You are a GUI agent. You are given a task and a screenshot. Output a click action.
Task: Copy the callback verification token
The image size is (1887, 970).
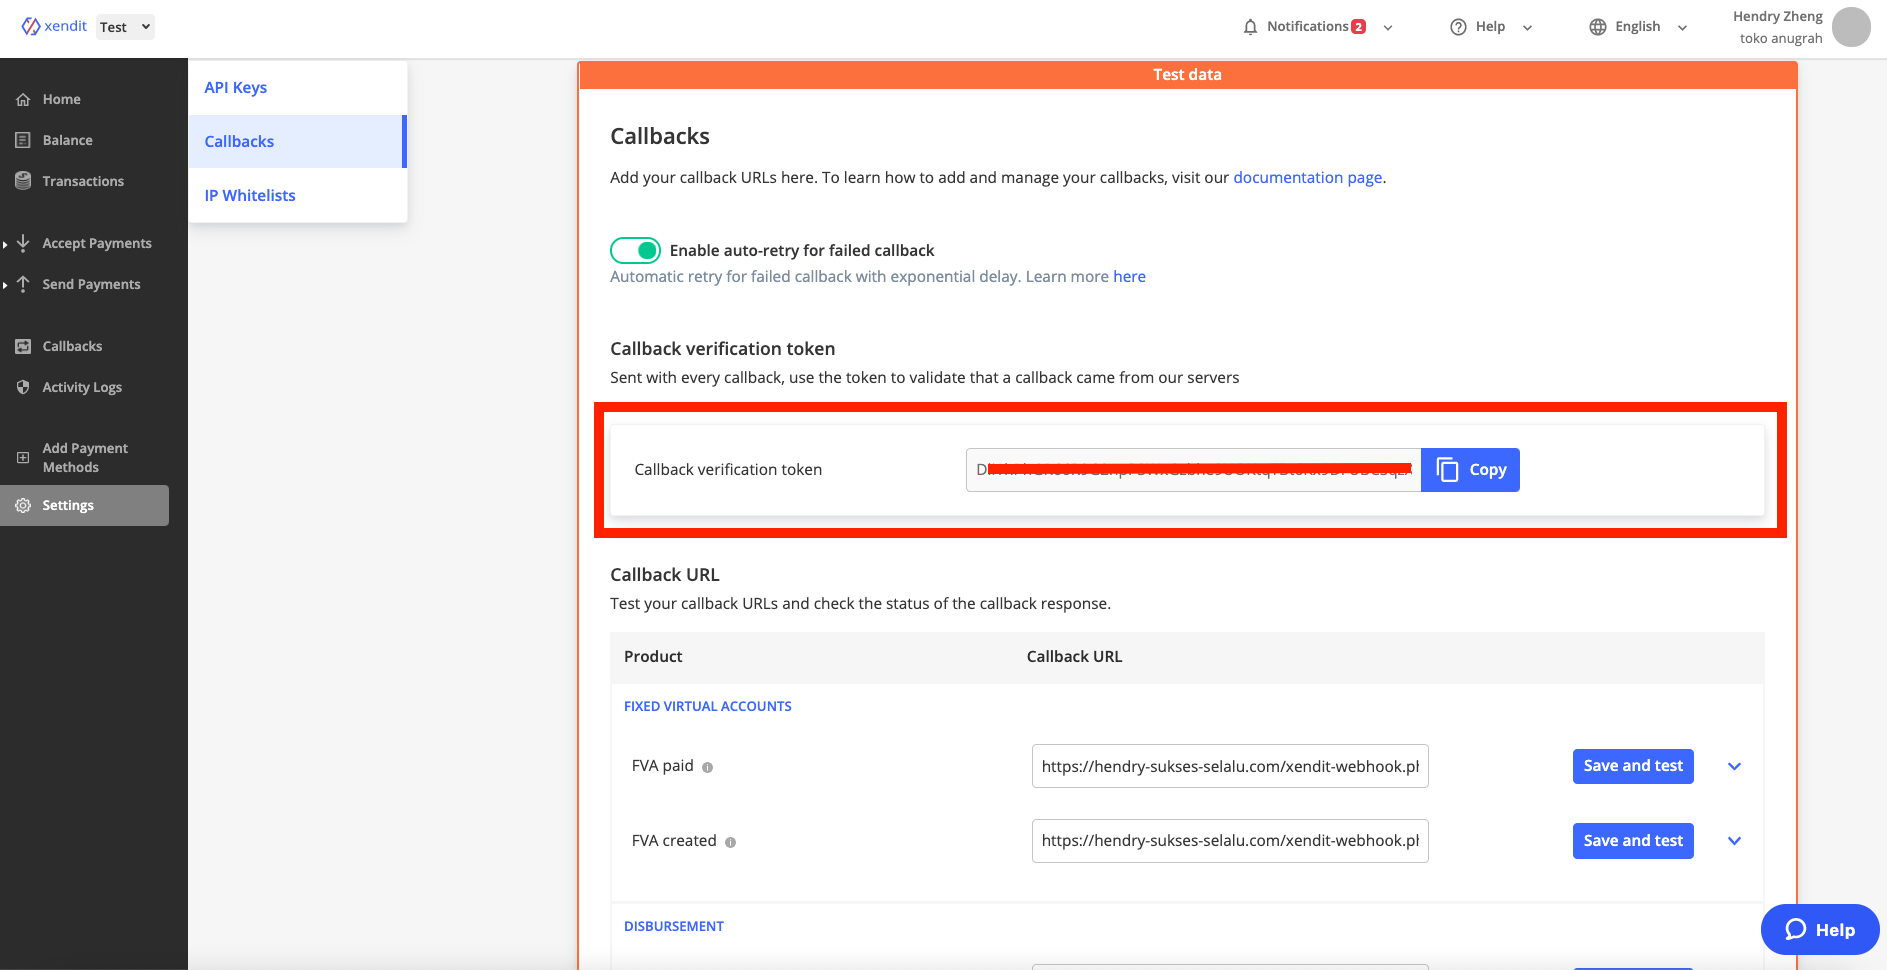pyautogui.click(x=1470, y=470)
